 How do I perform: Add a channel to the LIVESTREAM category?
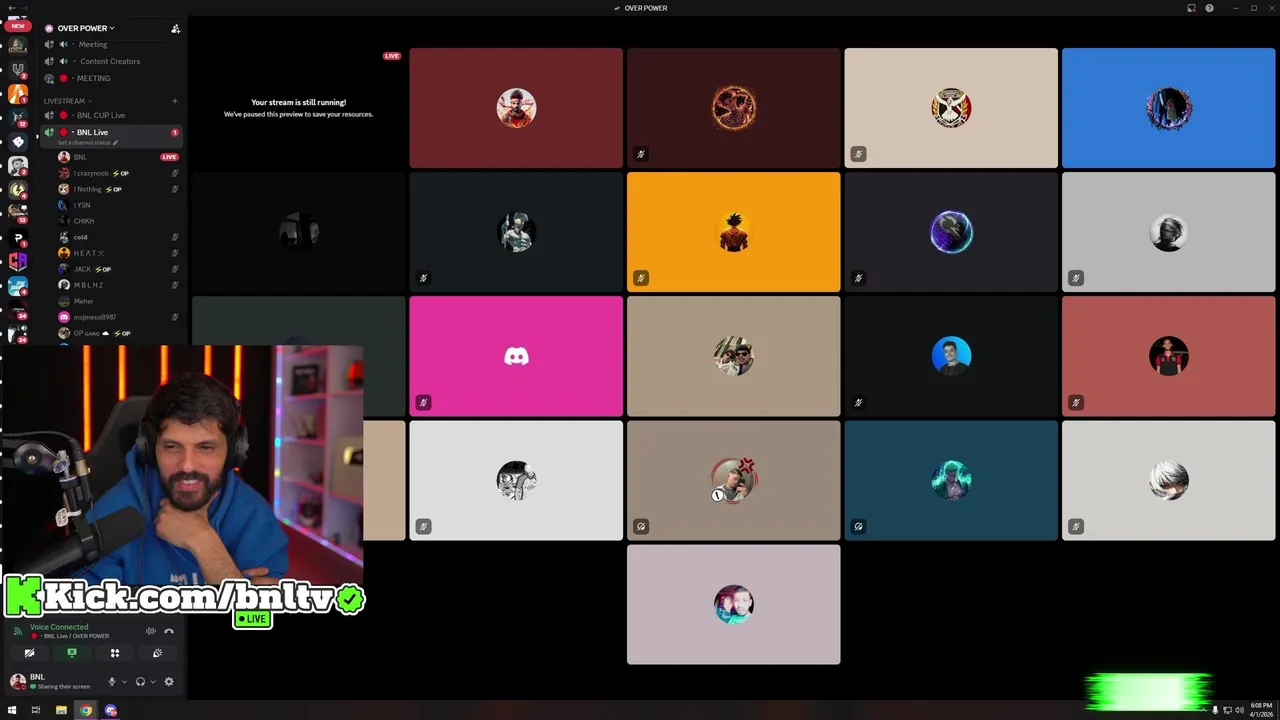pyautogui.click(x=175, y=101)
